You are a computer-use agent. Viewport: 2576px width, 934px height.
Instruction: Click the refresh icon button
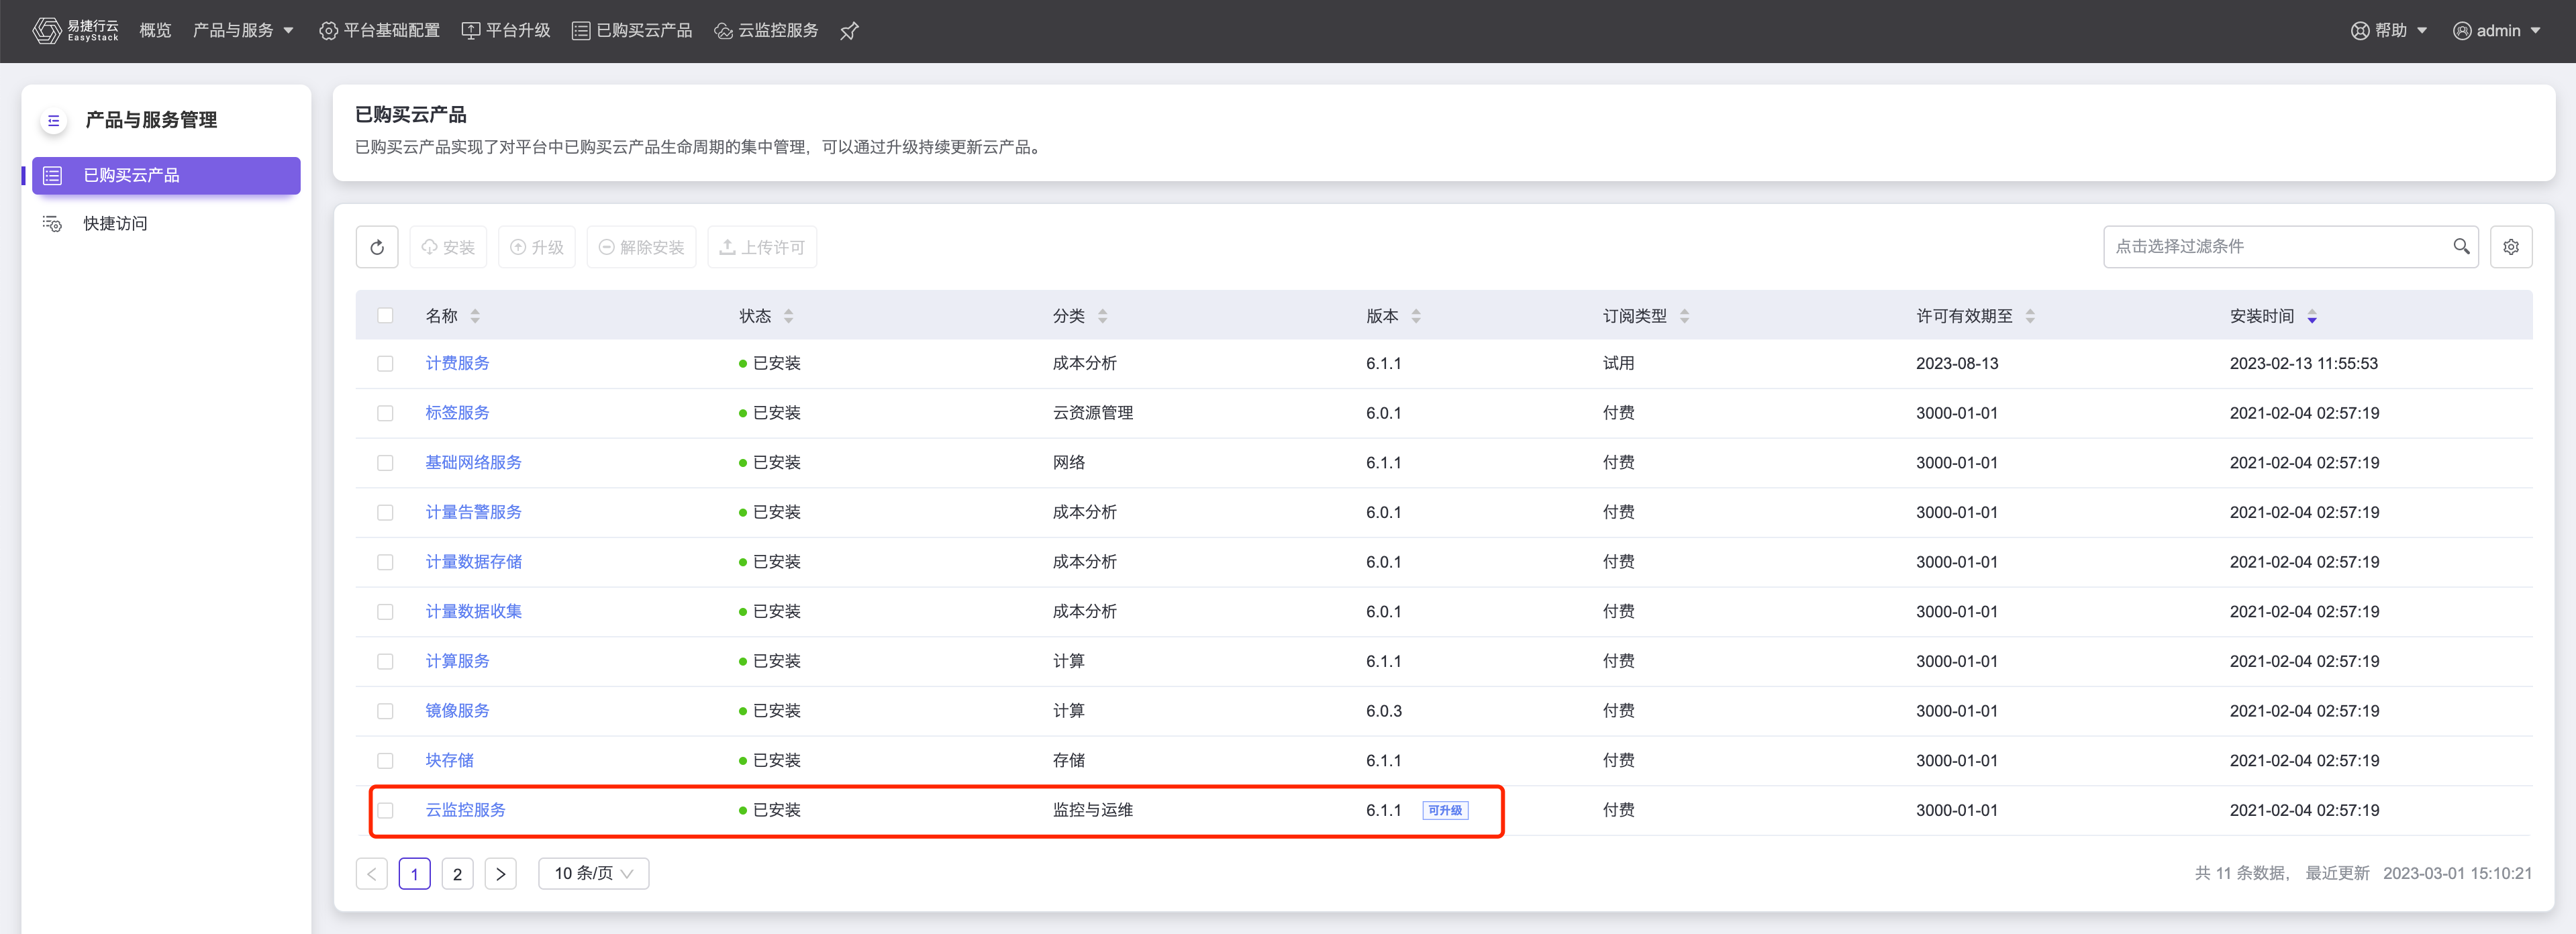click(377, 247)
